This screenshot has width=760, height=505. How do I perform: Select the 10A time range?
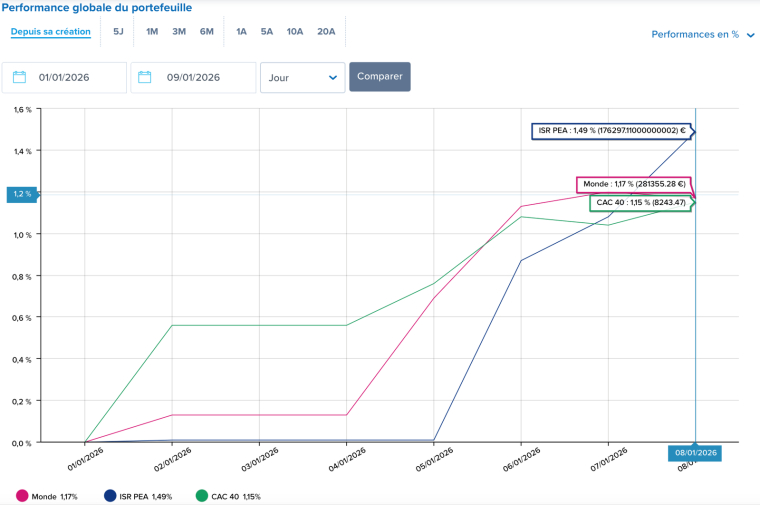coord(295,32)
